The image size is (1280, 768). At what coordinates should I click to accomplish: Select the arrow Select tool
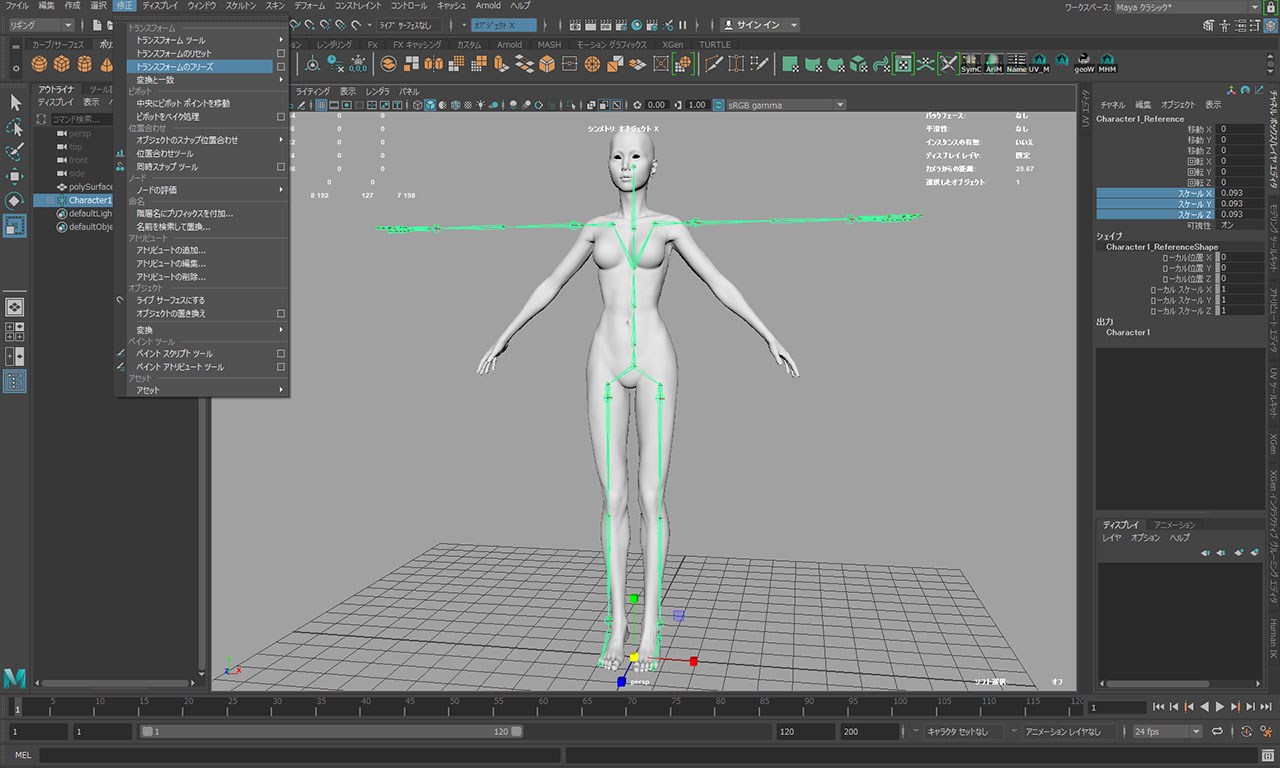click(15, 103)
